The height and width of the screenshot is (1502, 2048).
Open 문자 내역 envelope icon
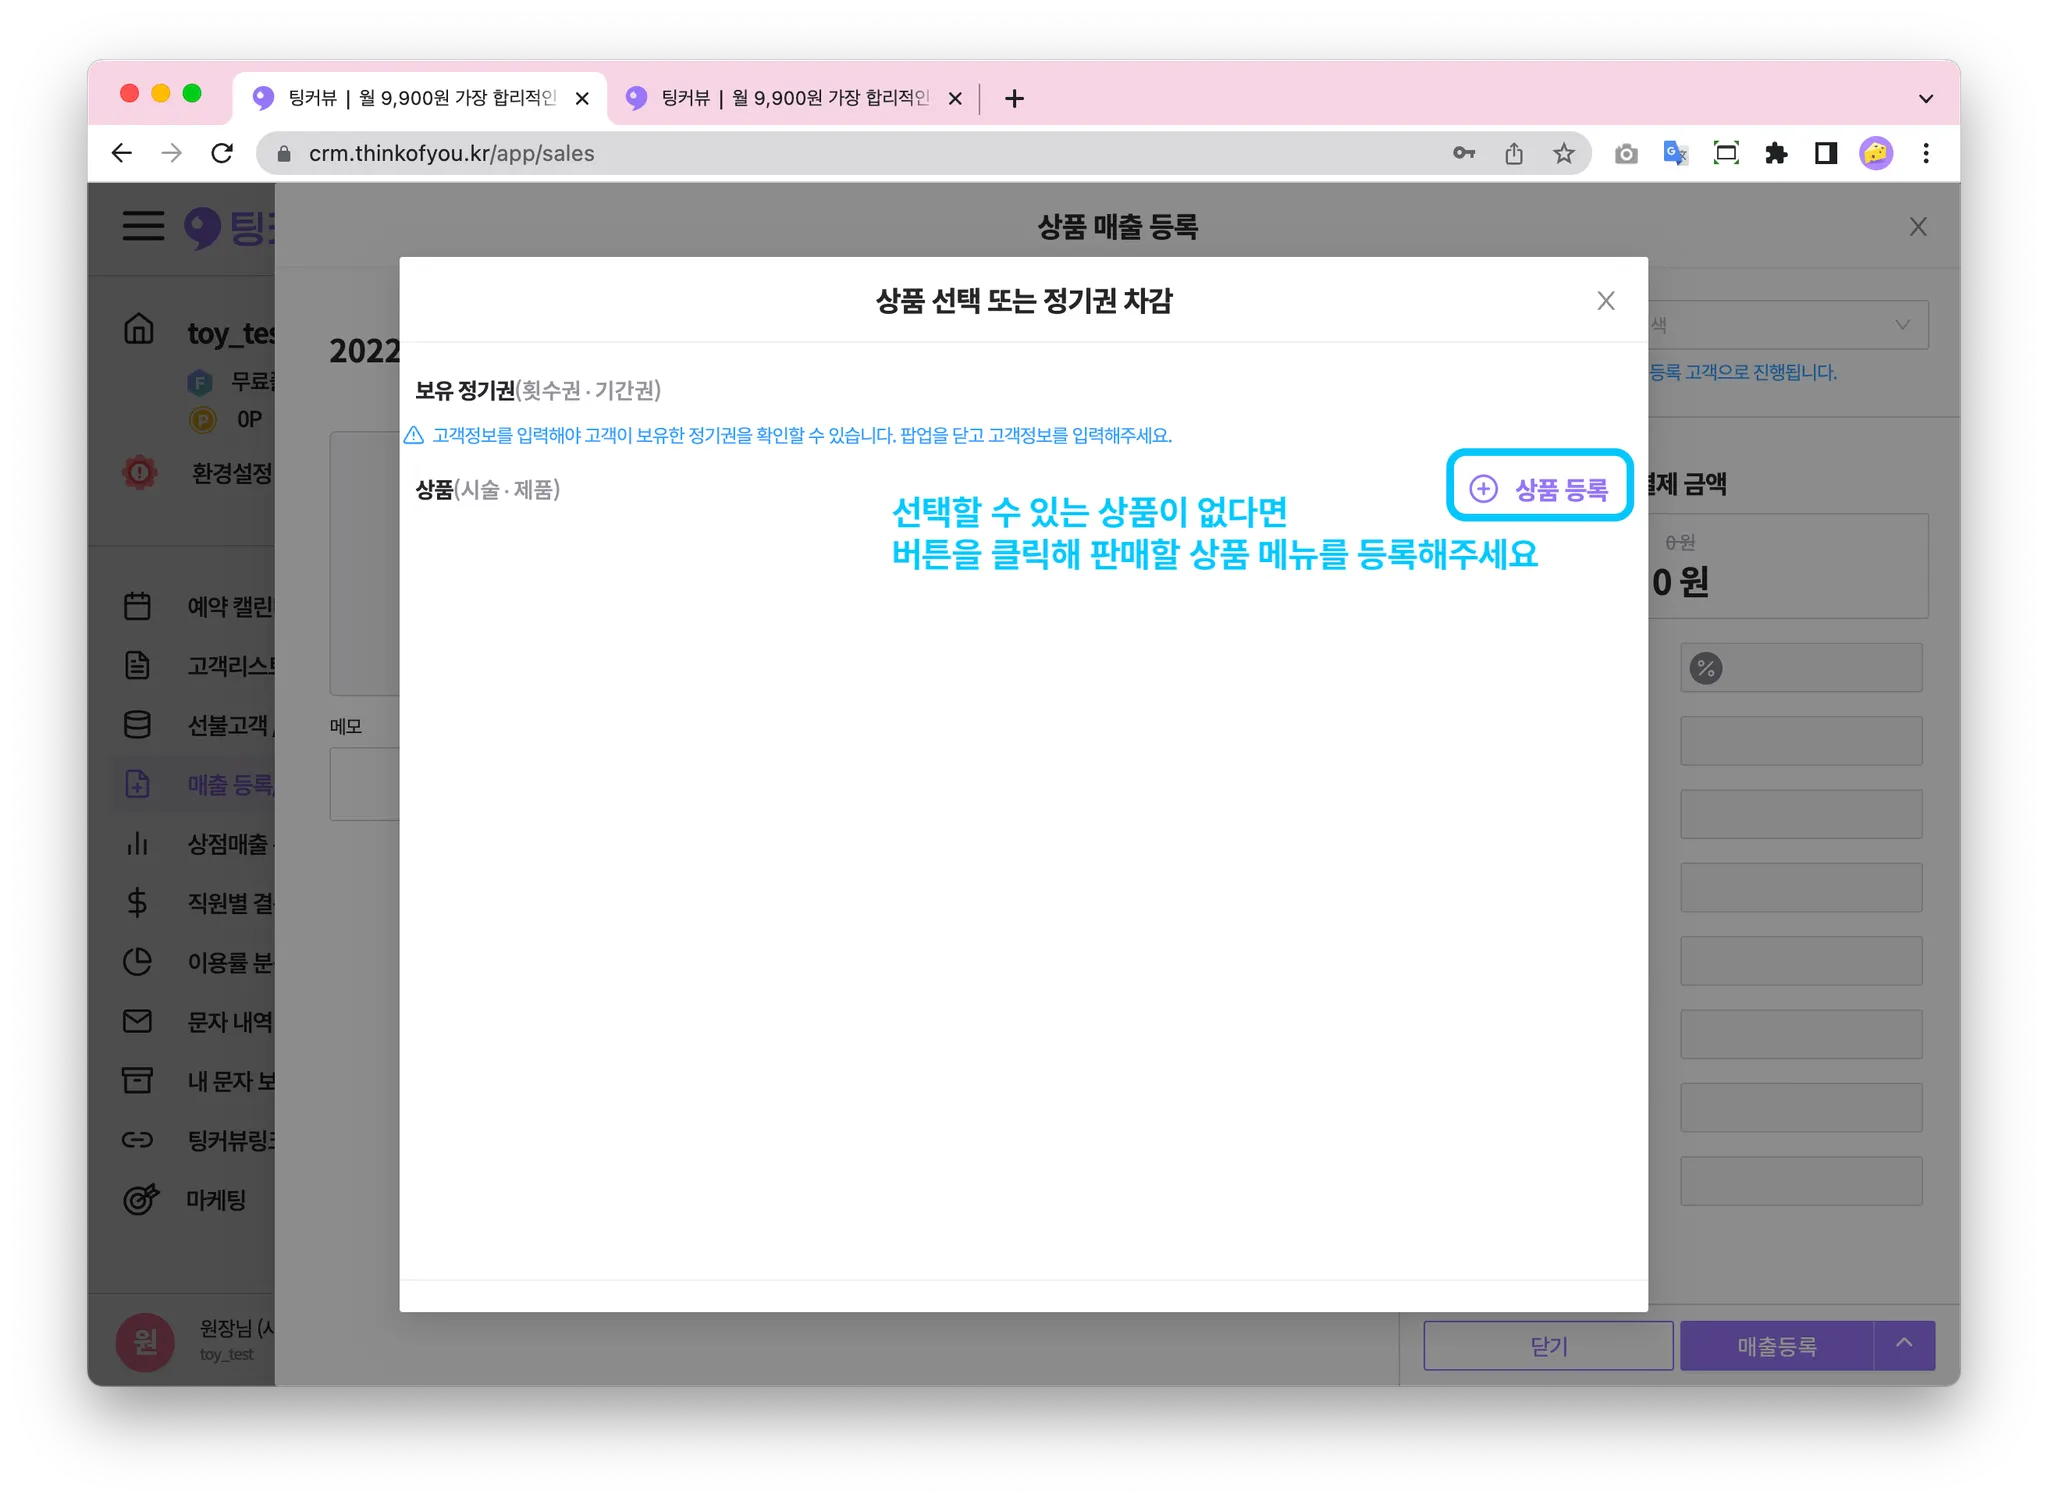click(x=137, y=1021)
